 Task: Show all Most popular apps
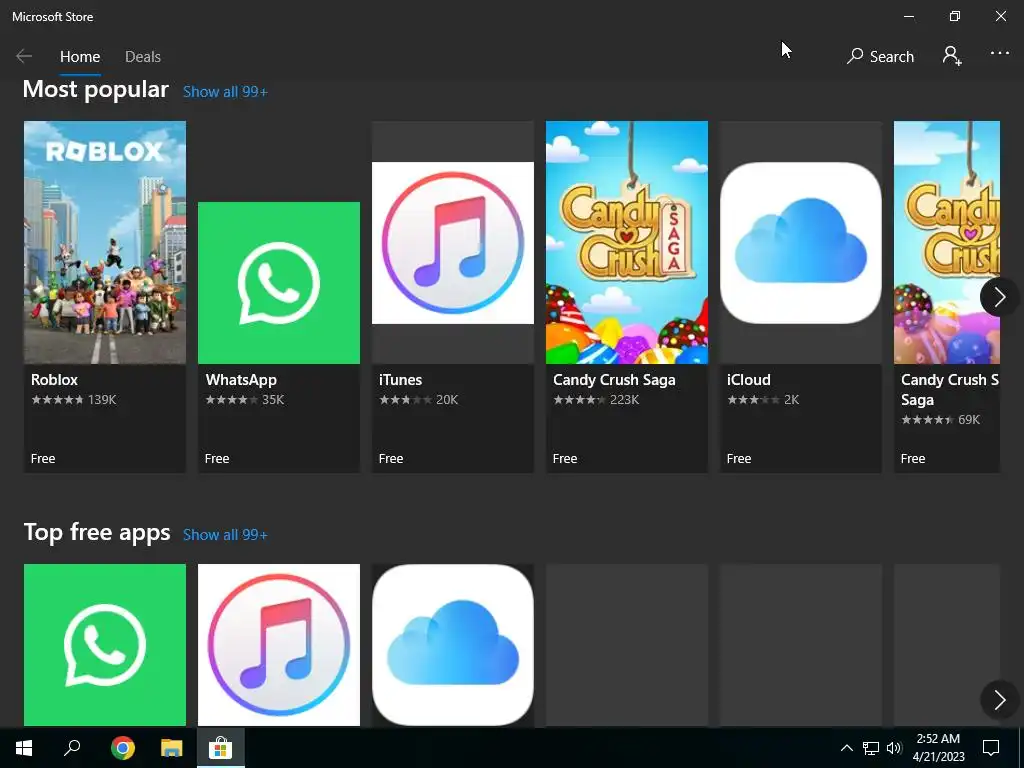point(225,92)
